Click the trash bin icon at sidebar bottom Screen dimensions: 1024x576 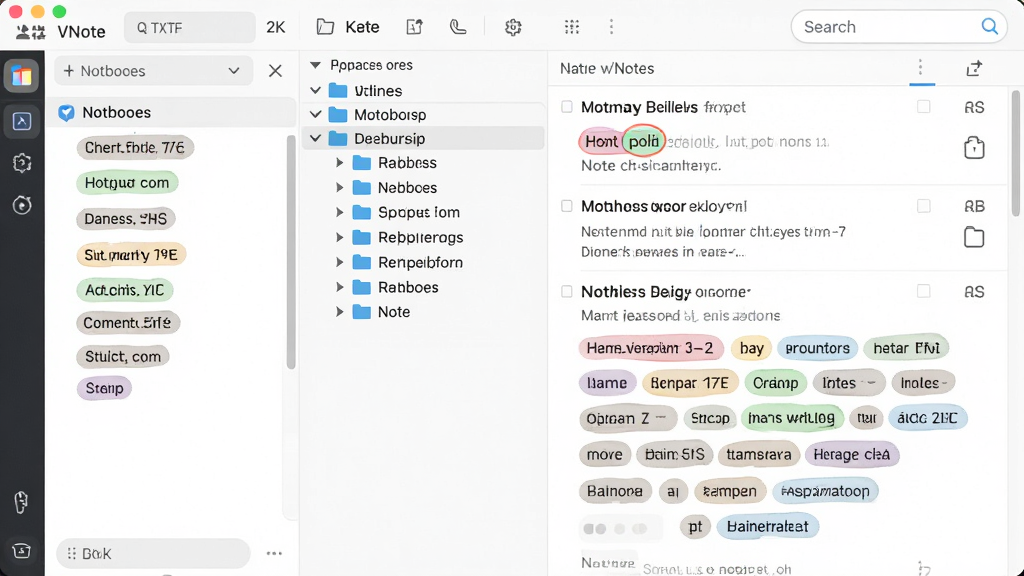point(22,551)
